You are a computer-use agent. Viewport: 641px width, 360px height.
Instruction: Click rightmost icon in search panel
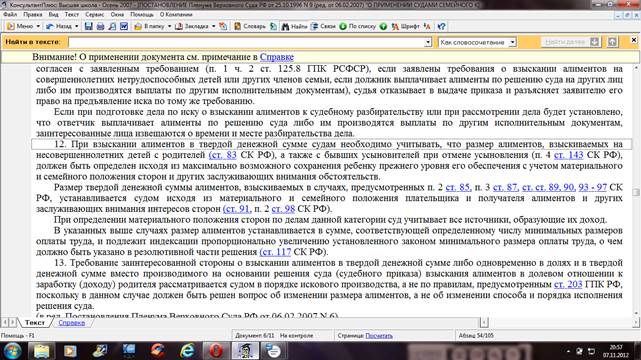point(612,42)
